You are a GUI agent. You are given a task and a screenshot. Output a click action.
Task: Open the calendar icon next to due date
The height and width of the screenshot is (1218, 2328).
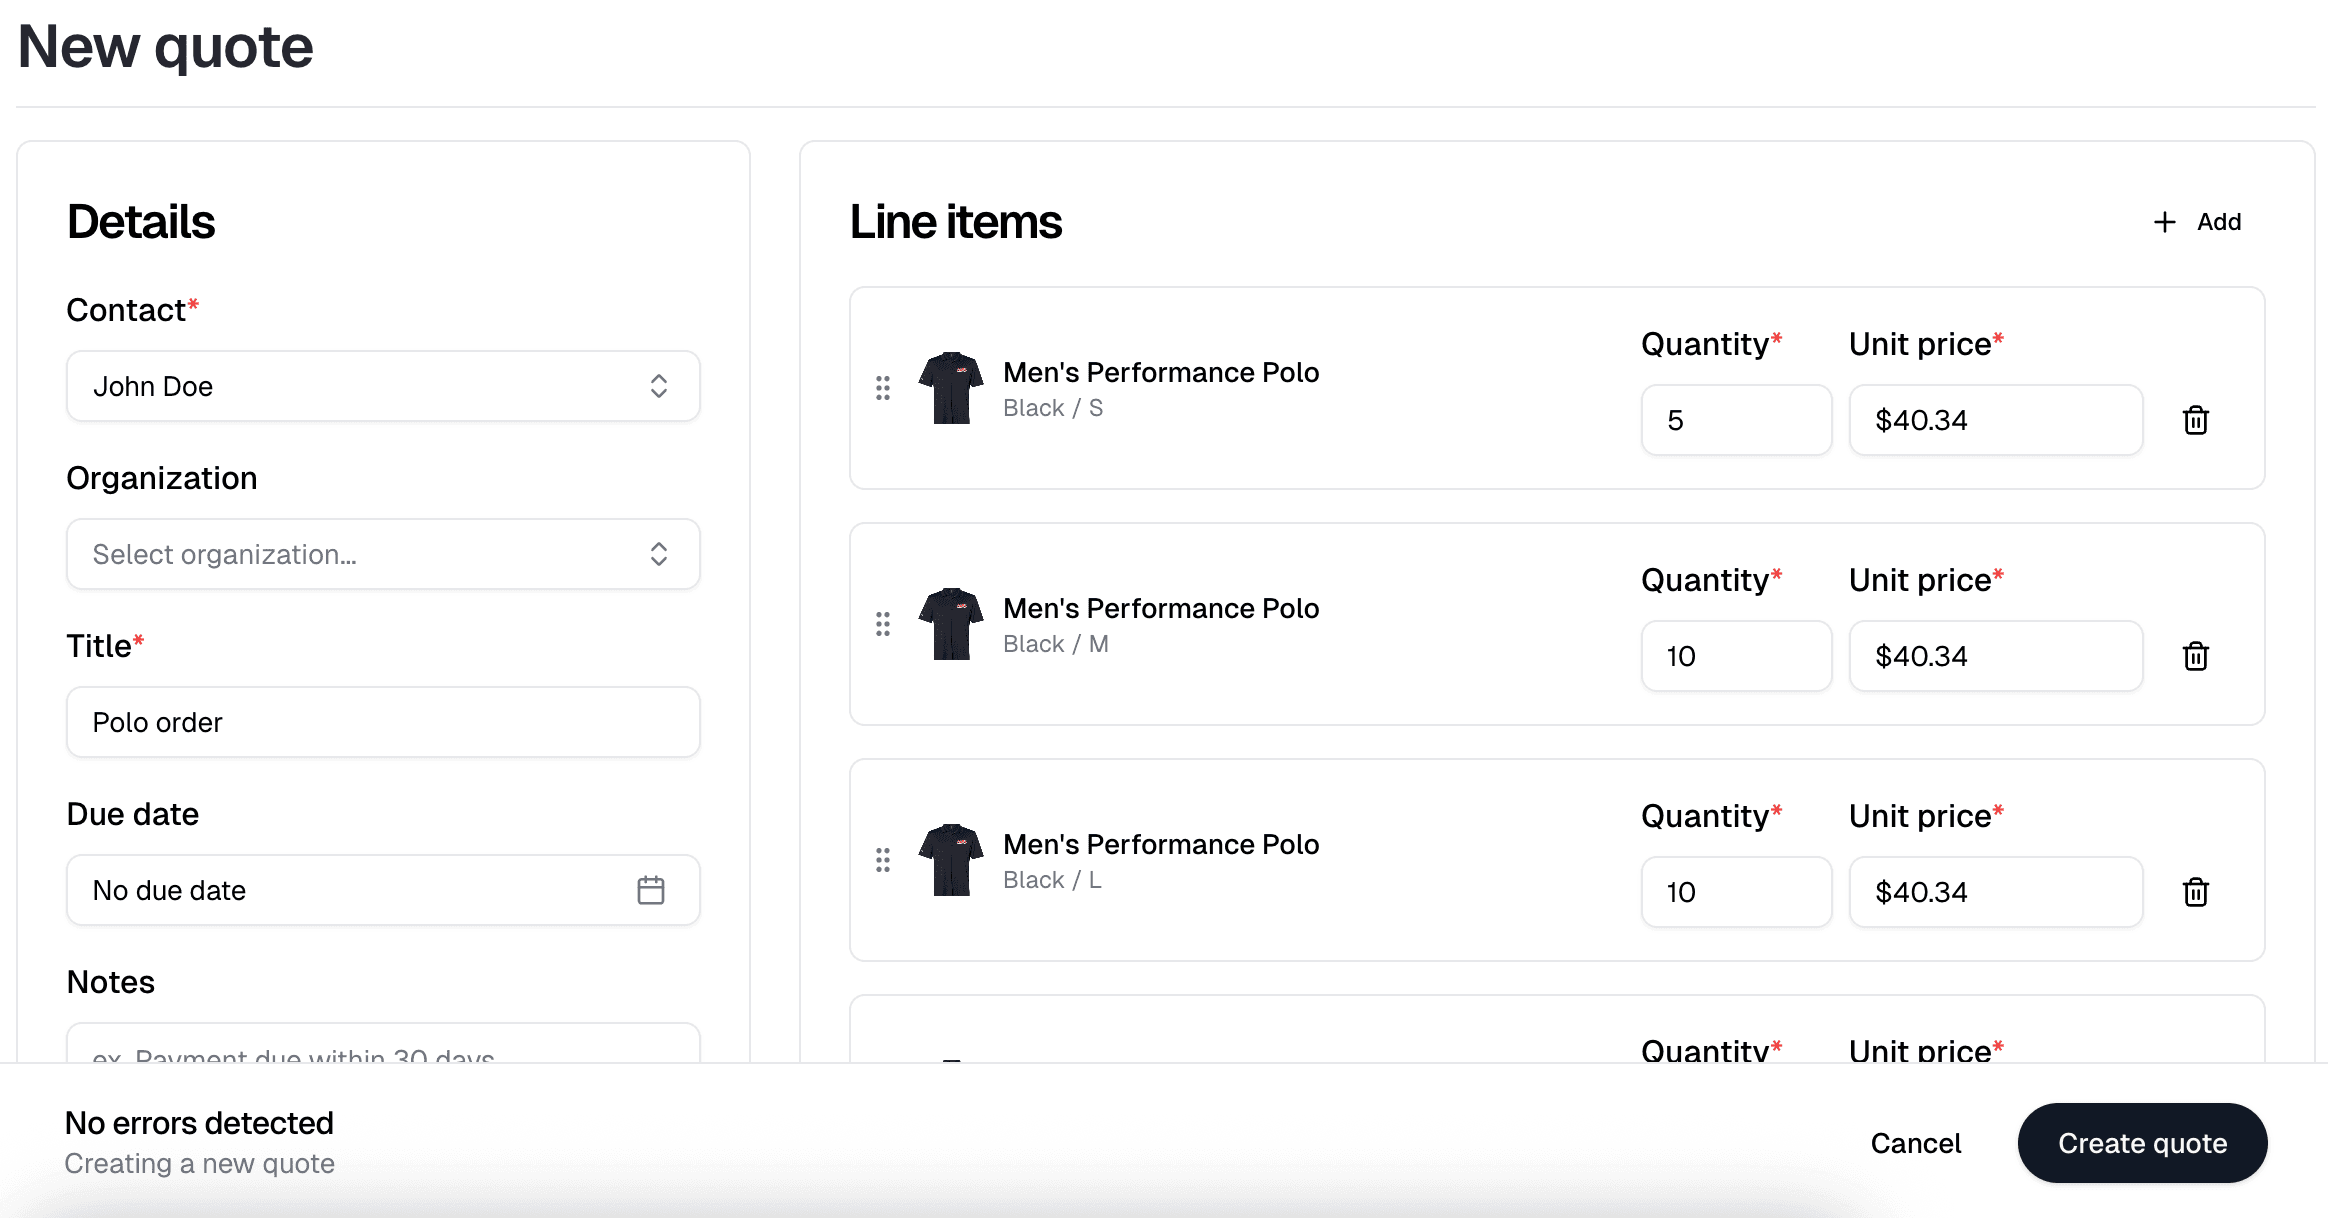(652, 890)
